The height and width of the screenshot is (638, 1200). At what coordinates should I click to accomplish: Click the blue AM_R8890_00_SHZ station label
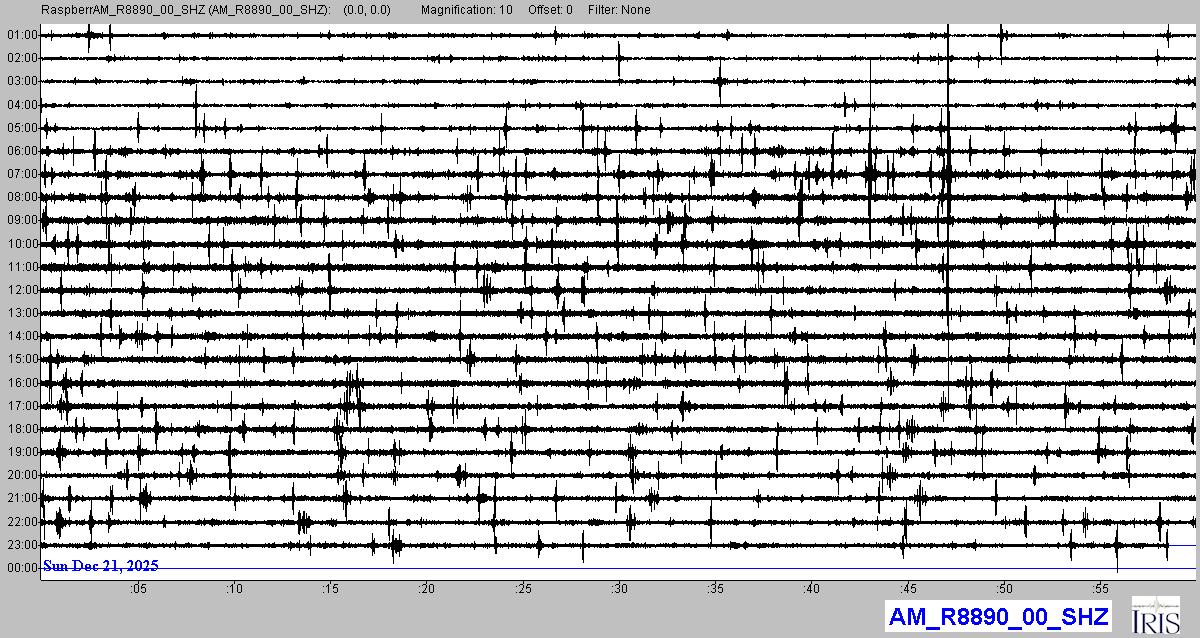997,616
